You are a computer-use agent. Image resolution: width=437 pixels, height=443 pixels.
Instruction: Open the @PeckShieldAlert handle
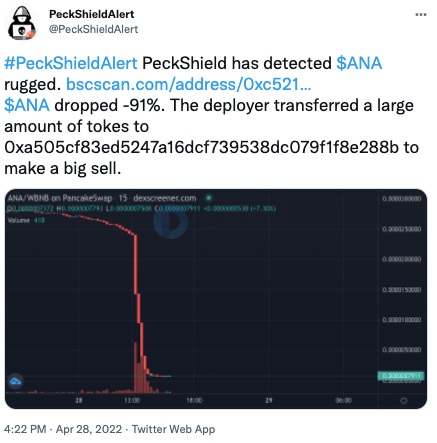coord(94,29)
